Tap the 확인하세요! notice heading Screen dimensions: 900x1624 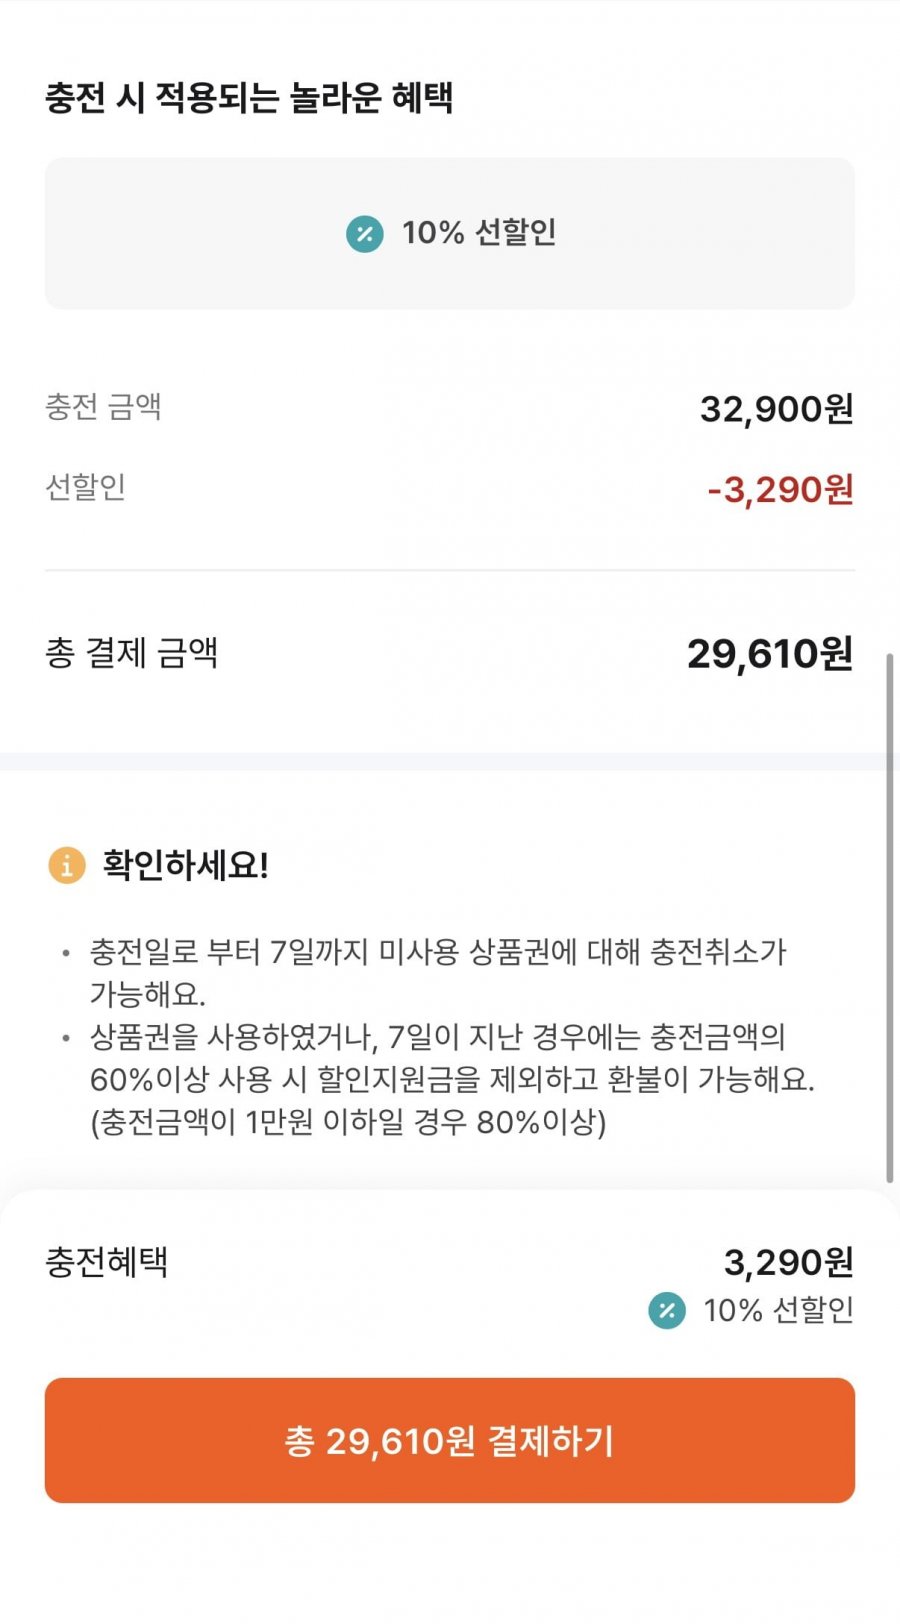click(x=185, y=865)
